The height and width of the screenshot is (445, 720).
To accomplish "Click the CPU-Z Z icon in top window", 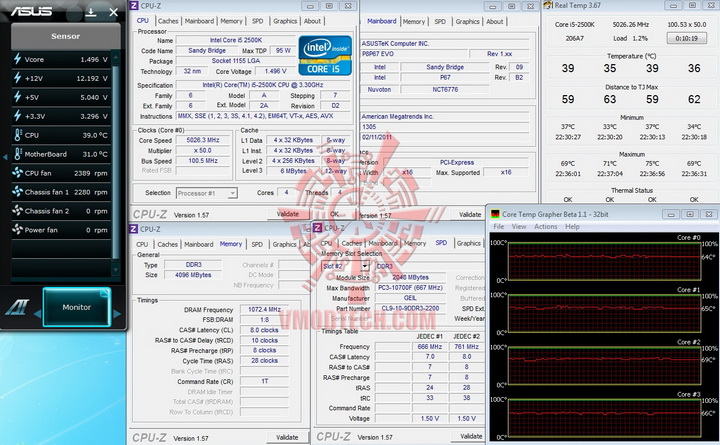I will tap(134, 6).
